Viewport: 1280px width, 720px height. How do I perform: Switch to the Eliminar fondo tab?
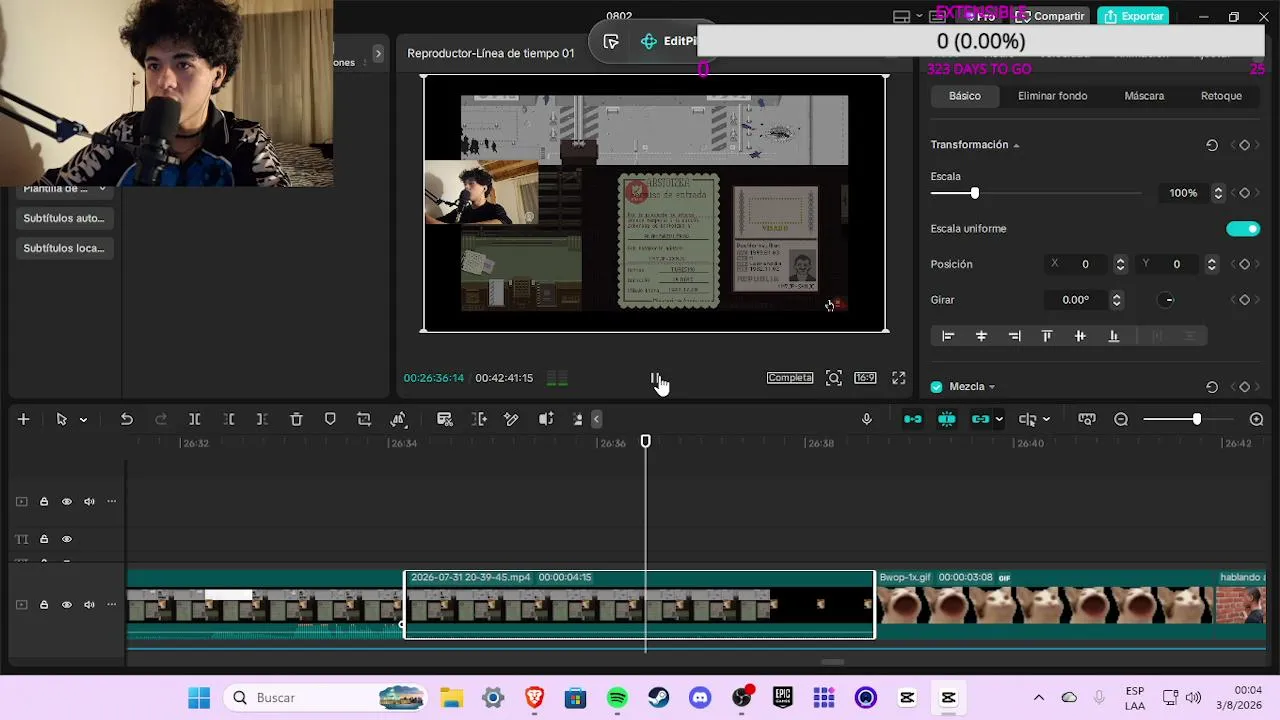click(x=1053, y=96)
